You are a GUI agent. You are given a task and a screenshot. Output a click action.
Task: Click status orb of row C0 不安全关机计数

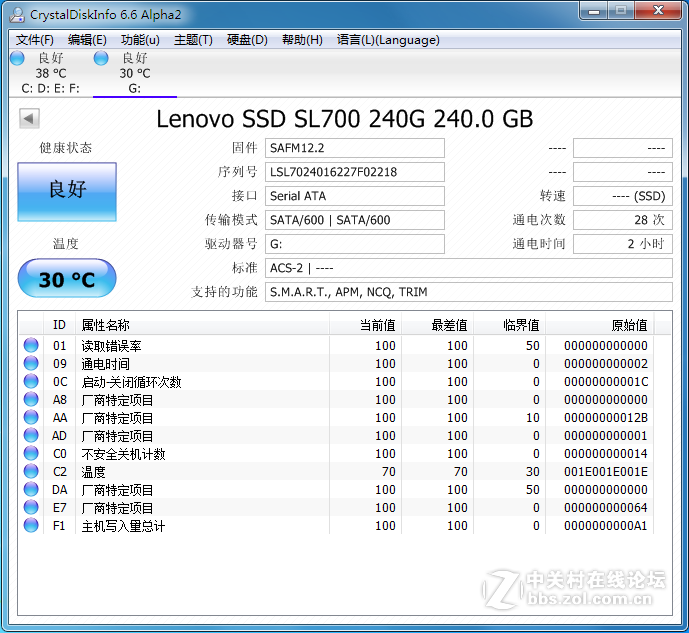coord(31,453)
